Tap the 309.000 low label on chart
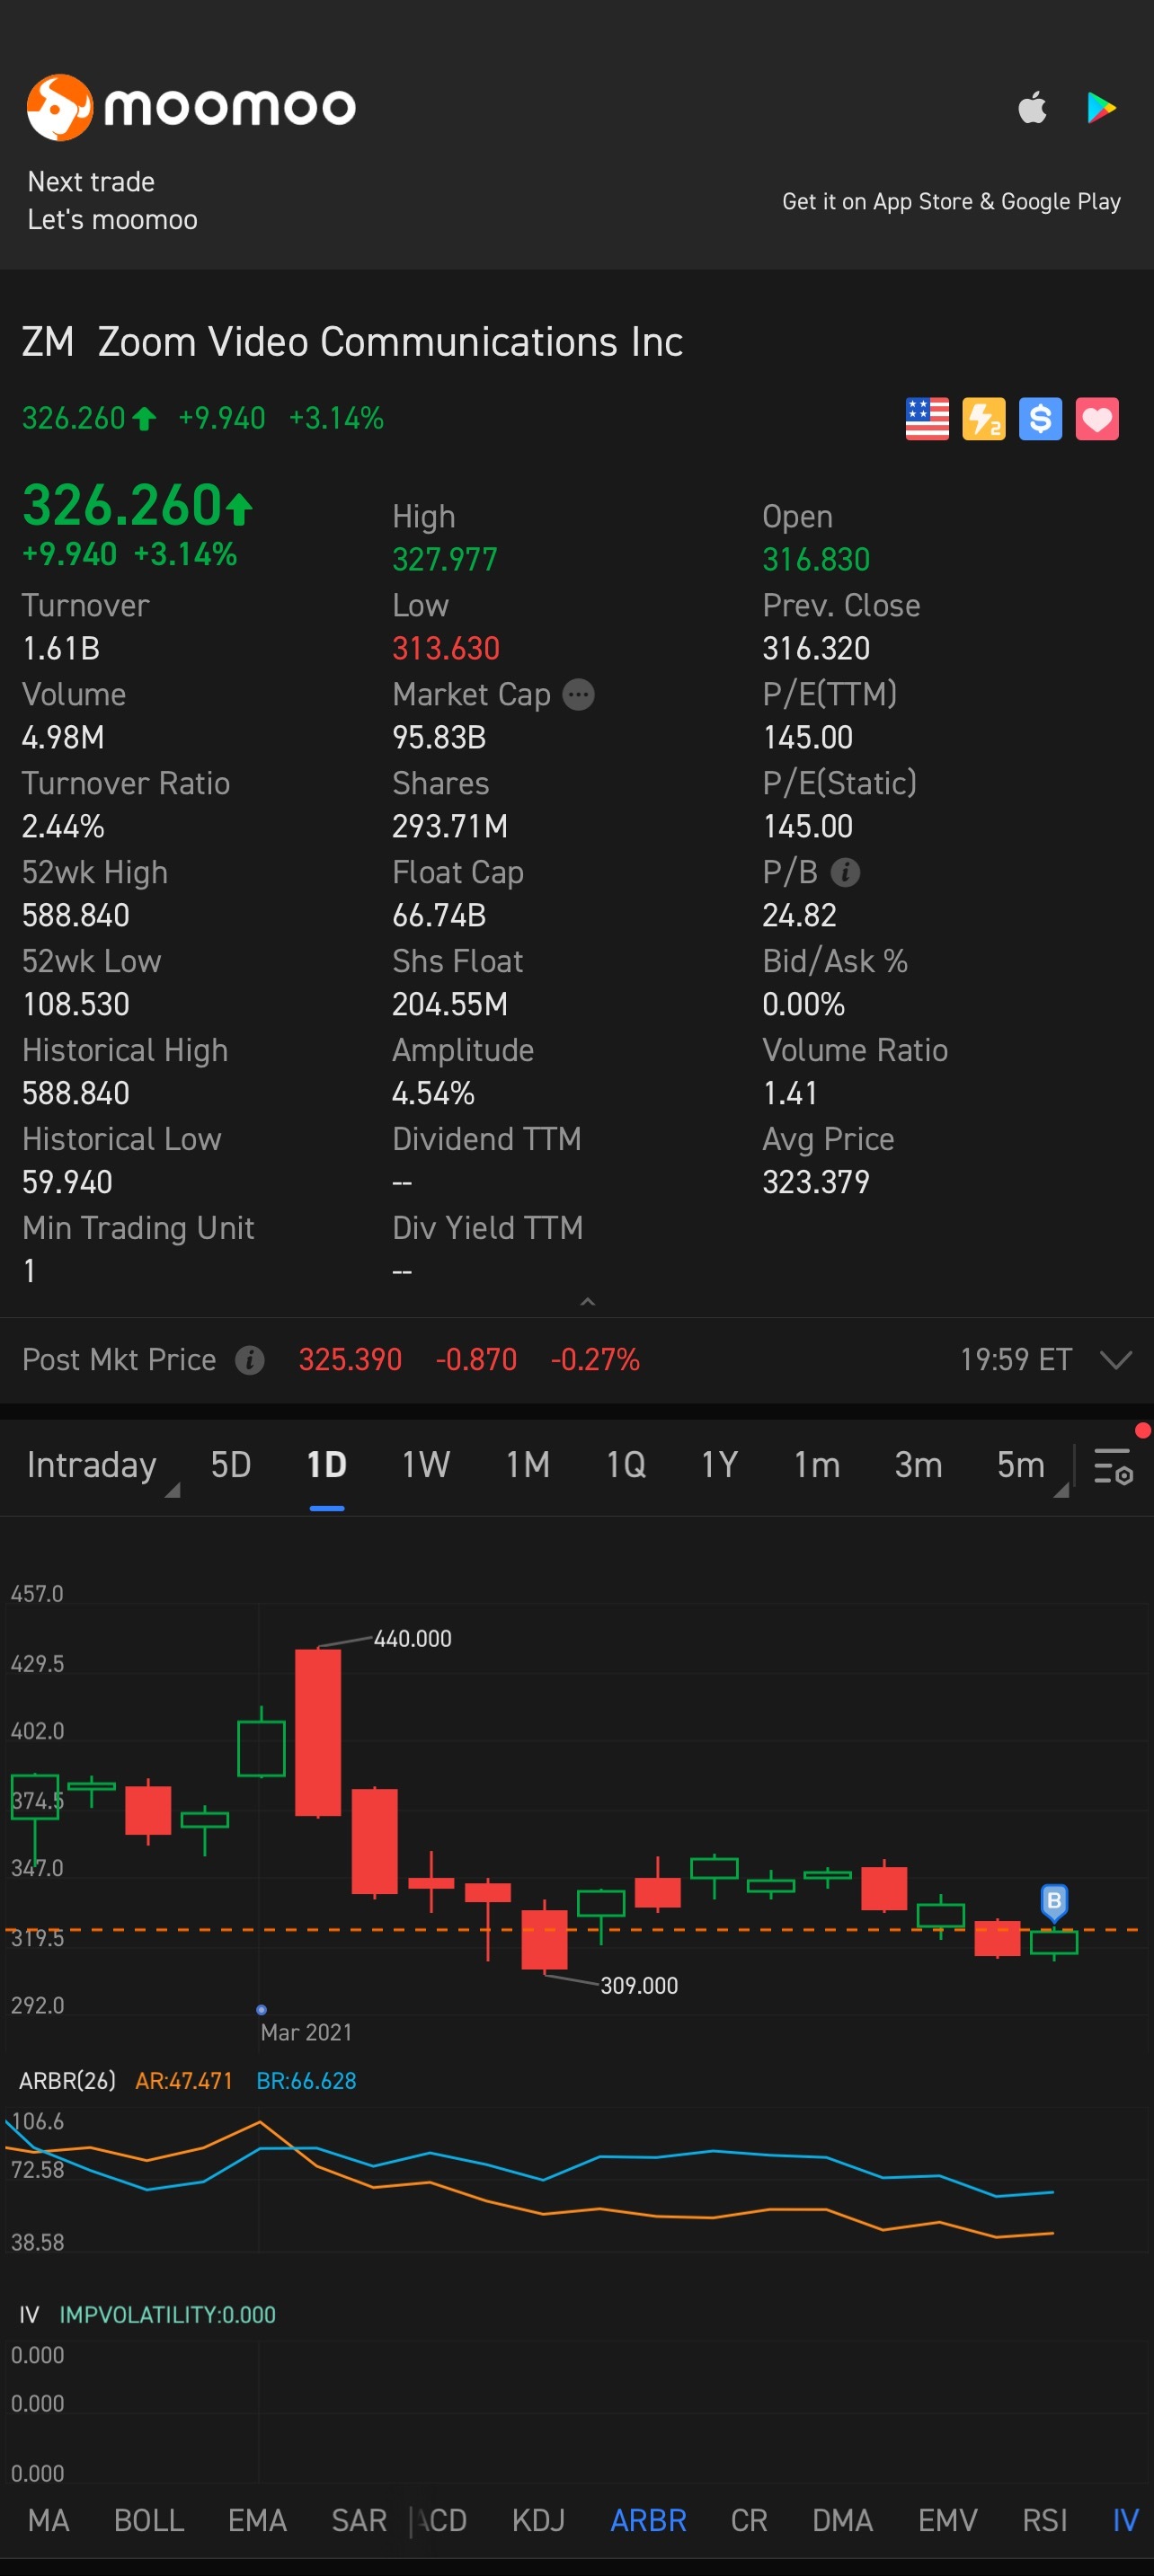This screenshot has width=1154, height=2576. coord(639,1985)
